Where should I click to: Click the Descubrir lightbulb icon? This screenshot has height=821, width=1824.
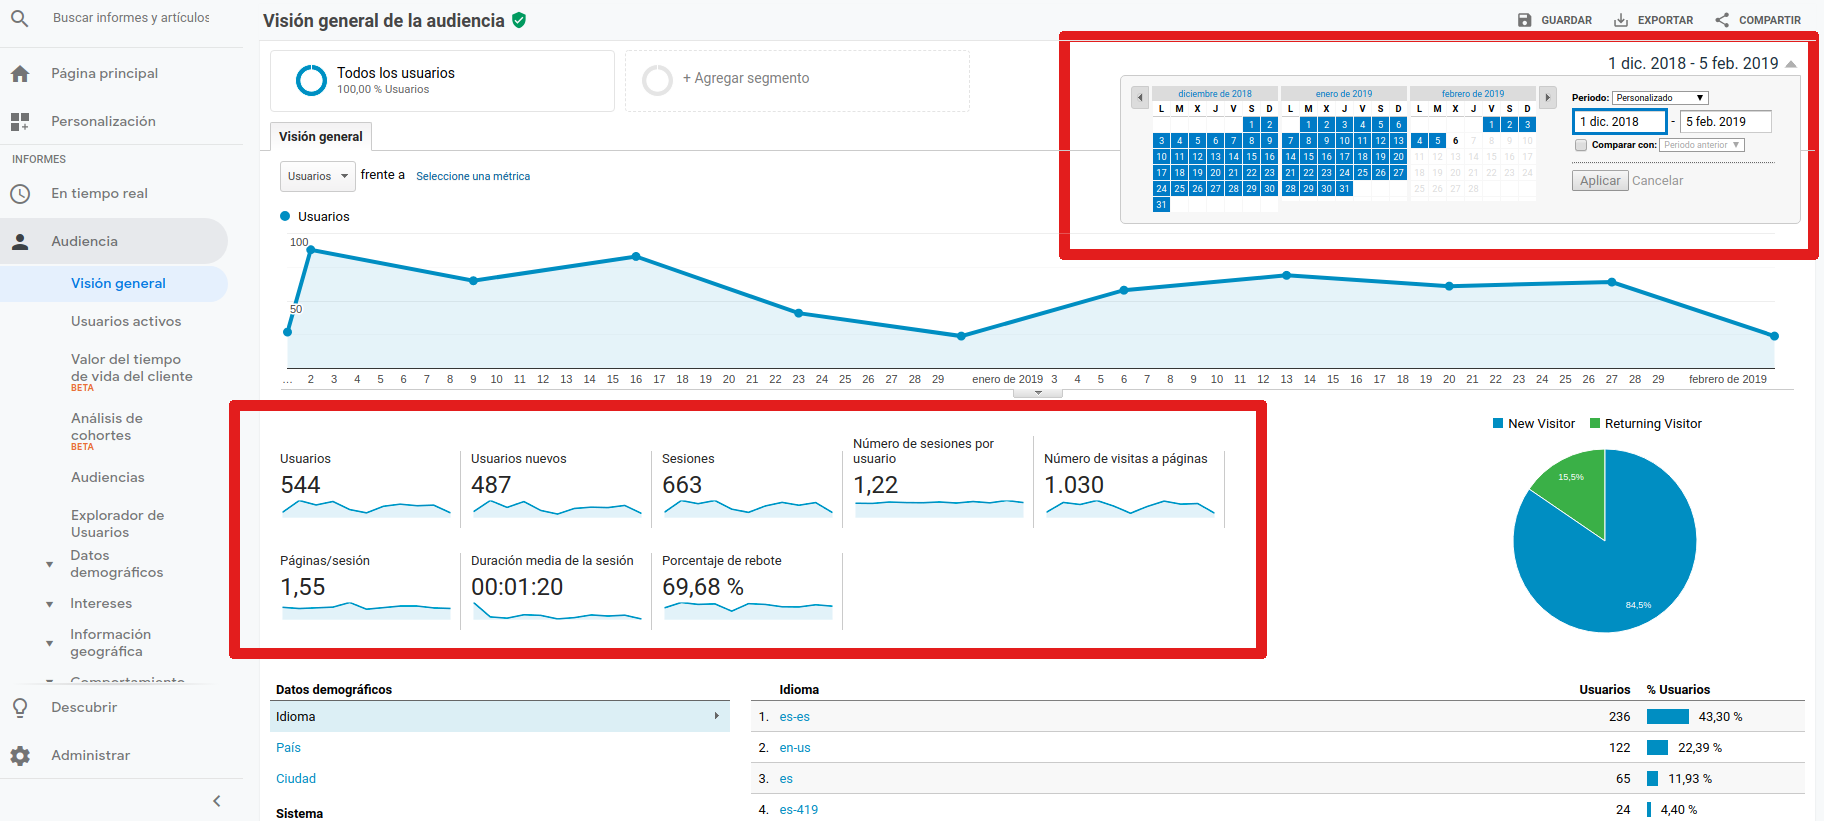20,707
